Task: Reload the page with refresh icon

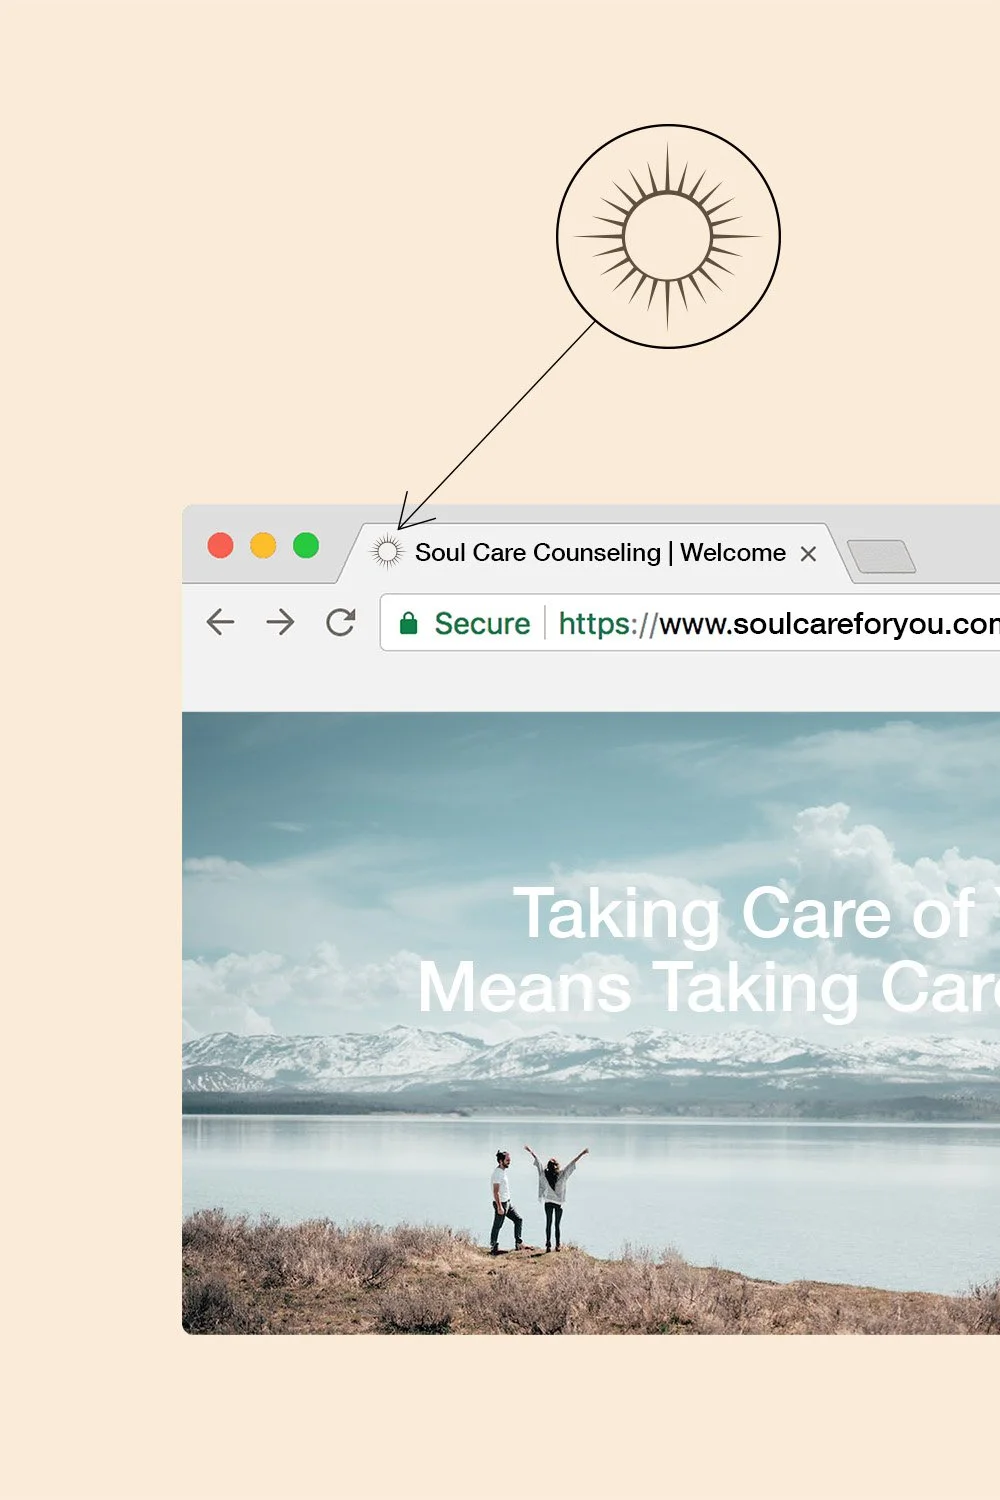Action: pos(341,622)
